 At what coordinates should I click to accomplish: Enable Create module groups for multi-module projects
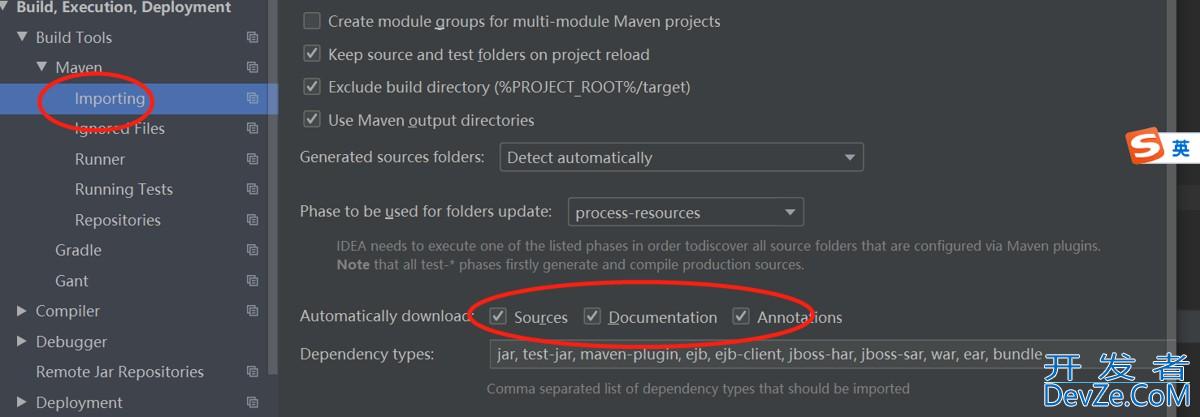(312, 21)
